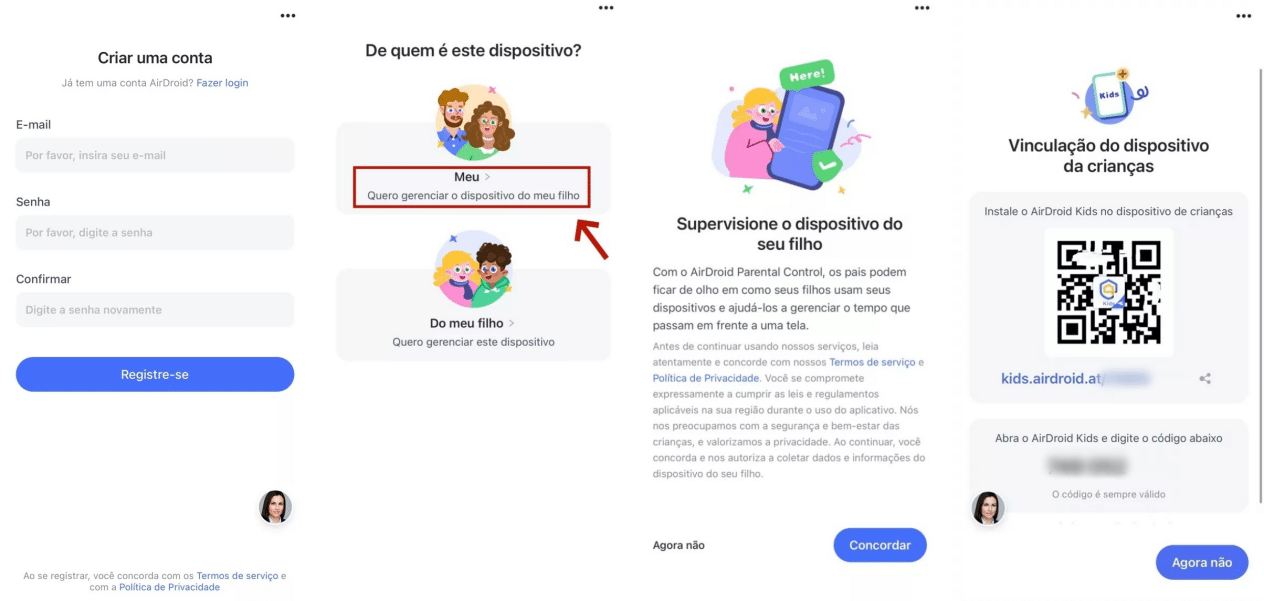Click the blue Agora não button
The width and height of the screenshot is (1264, 601).
pos(1202,562)
